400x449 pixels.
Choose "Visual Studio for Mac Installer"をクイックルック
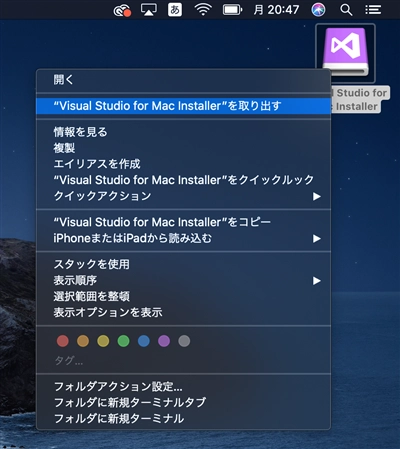click(x=183, y=180)
